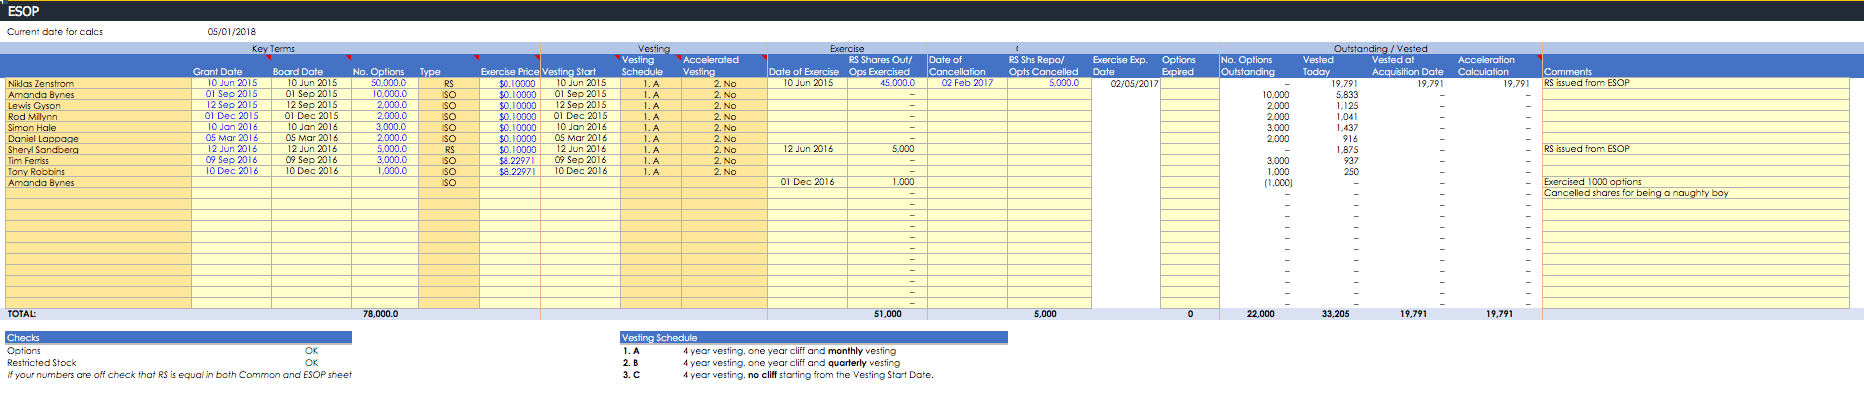1864x393 pixels.
Task: Click the '3. C' no cliff legend entry
Action: point(778,375)
